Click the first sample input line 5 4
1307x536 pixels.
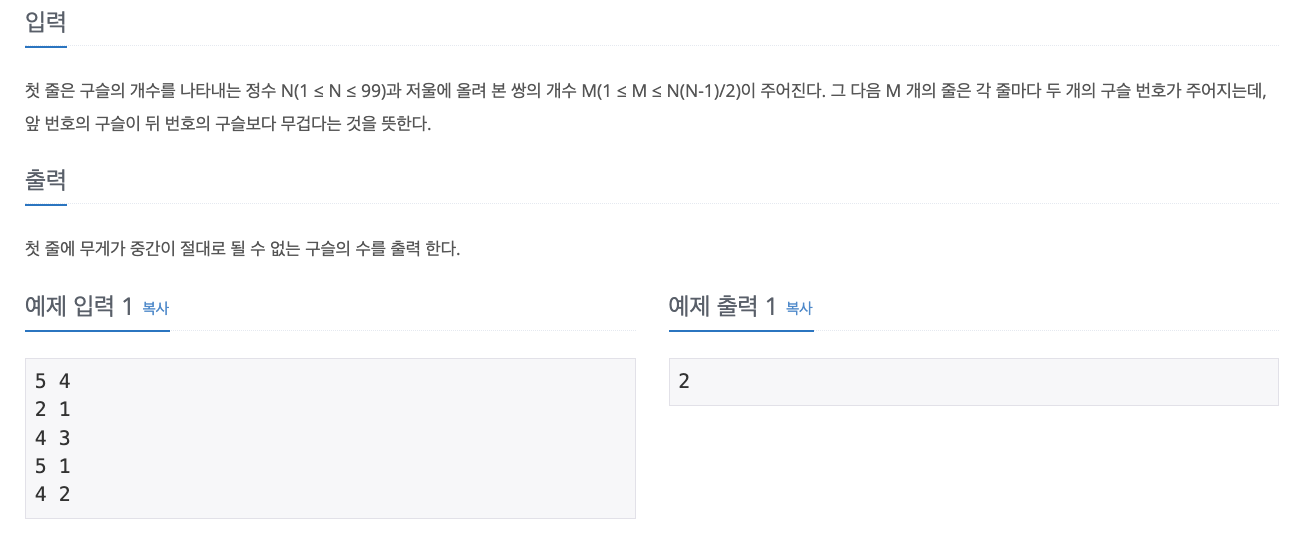coord(52,381)
